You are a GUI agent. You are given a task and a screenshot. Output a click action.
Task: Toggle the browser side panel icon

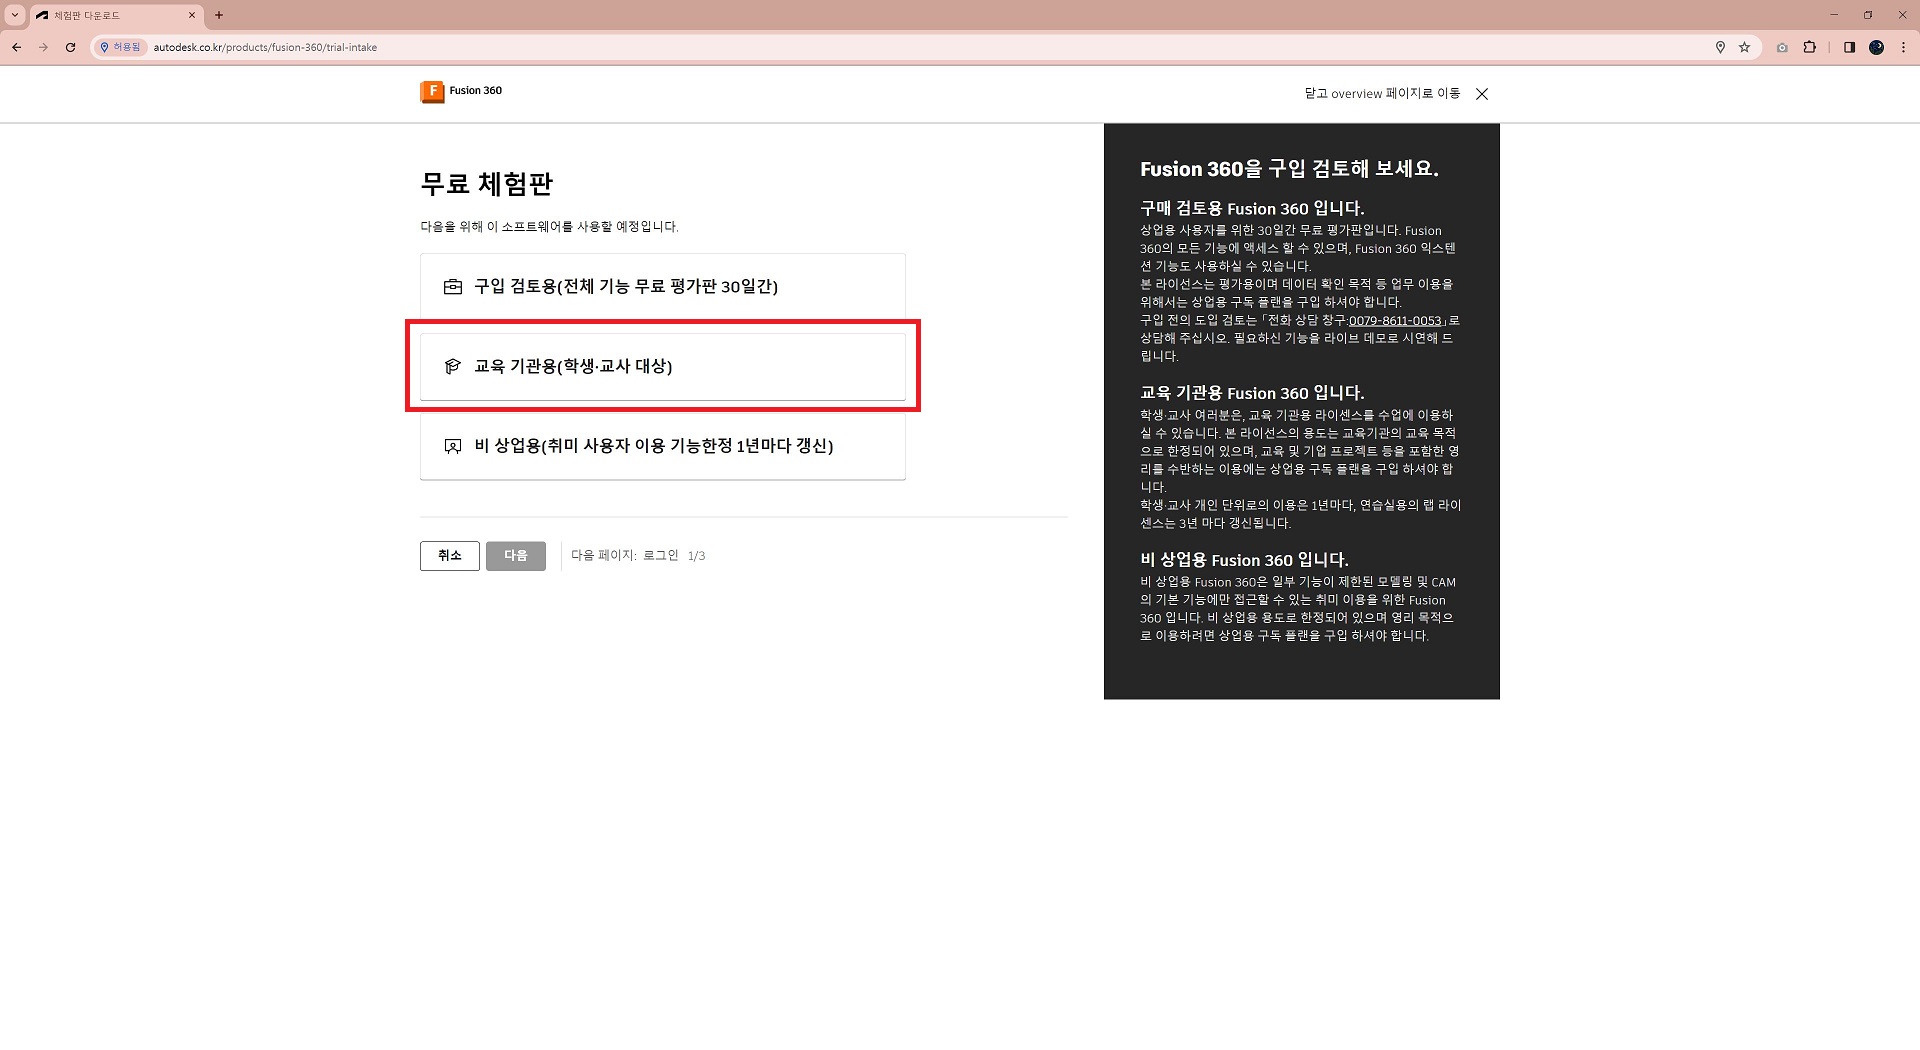point(1849,47)
